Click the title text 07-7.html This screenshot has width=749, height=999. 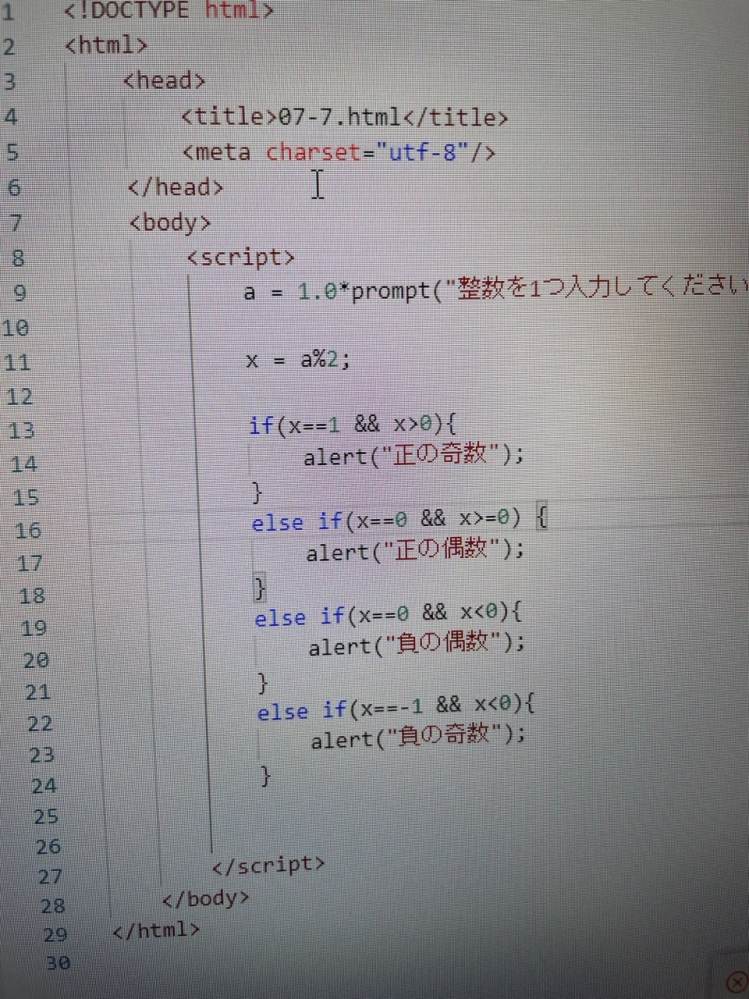point(339,117)
